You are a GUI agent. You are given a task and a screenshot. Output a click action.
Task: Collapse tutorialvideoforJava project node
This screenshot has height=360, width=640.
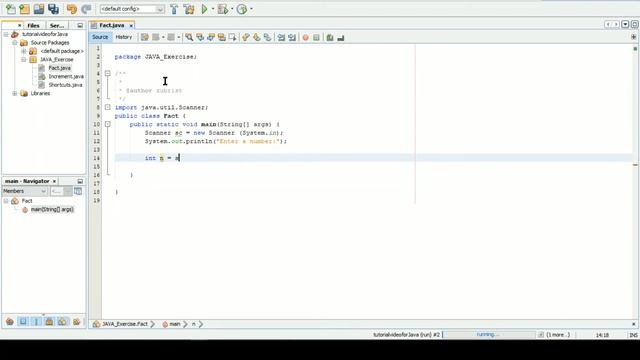(x=6, y=34)
